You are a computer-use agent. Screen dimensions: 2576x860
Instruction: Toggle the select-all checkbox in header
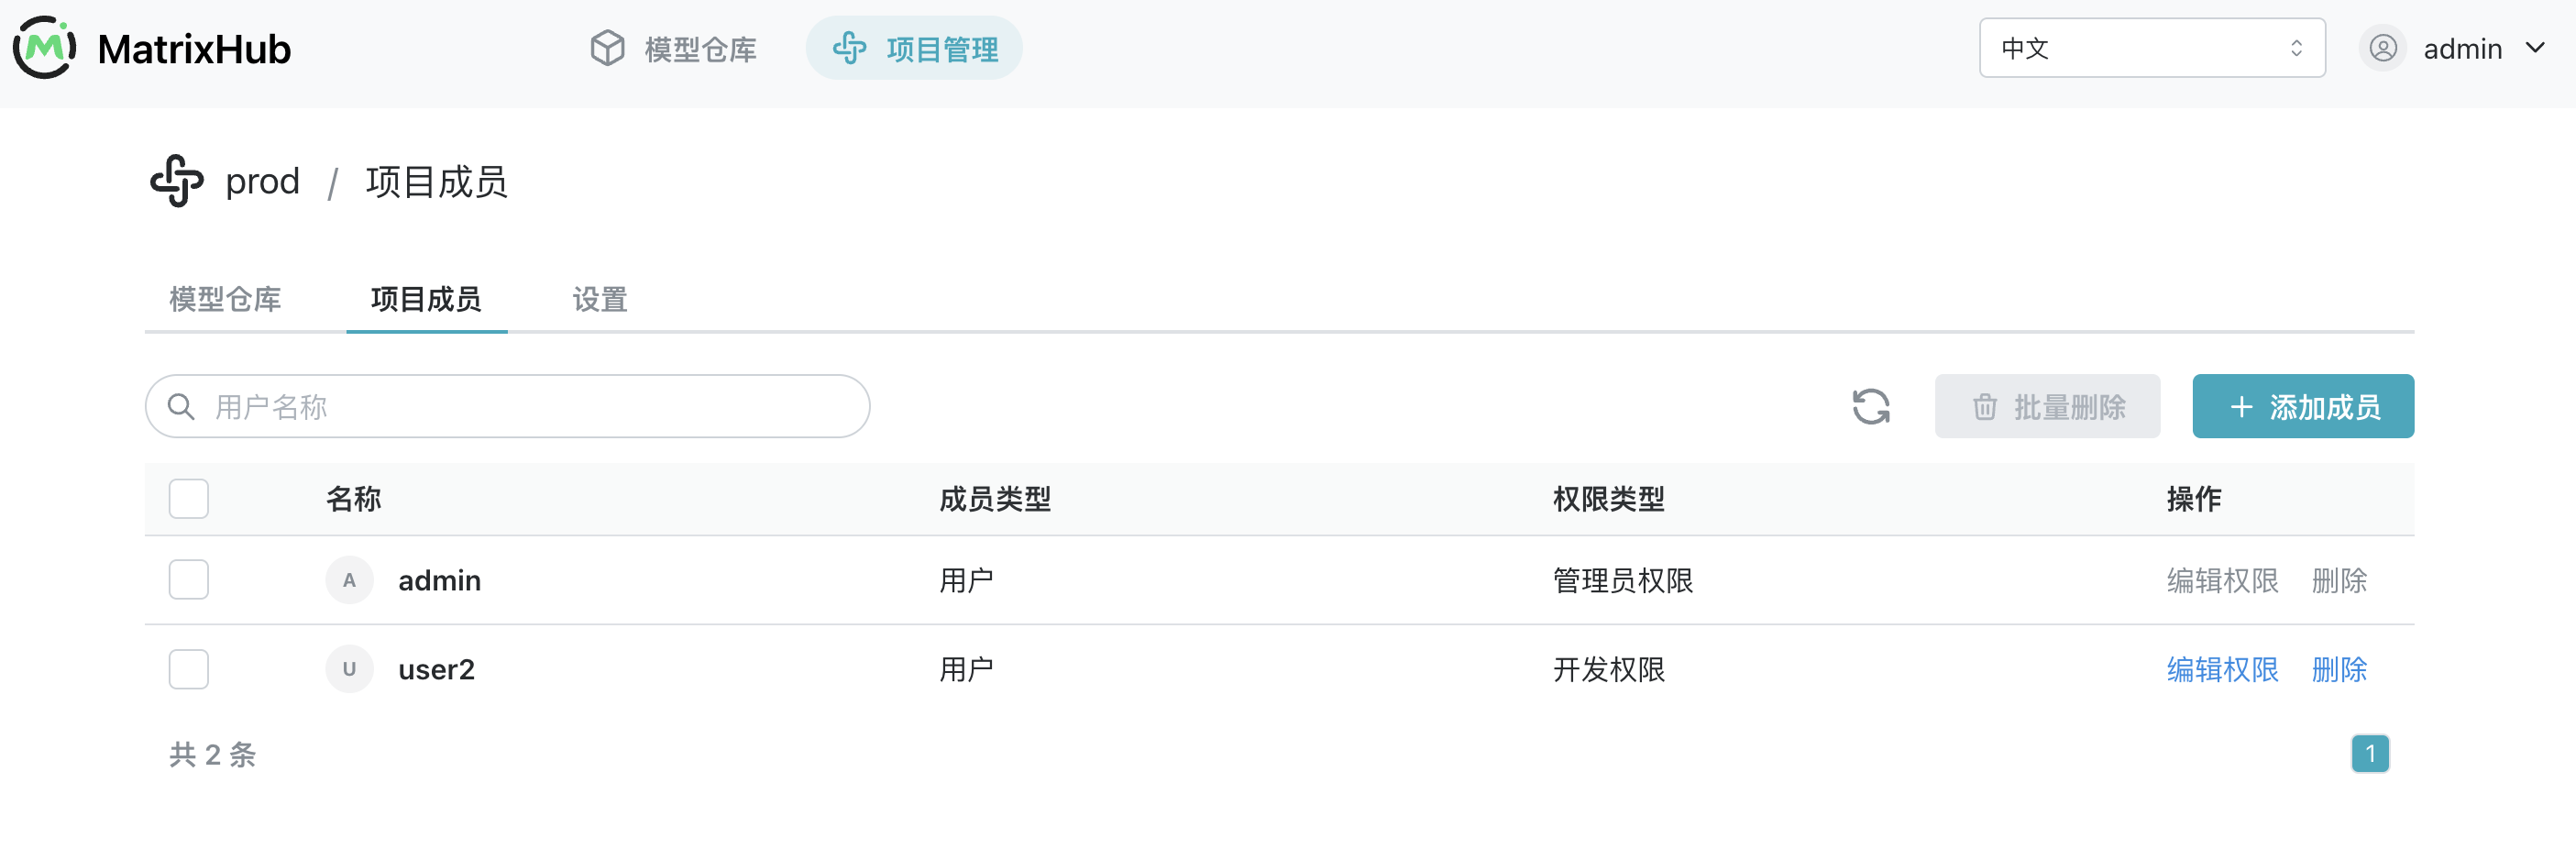pos(189,498)
